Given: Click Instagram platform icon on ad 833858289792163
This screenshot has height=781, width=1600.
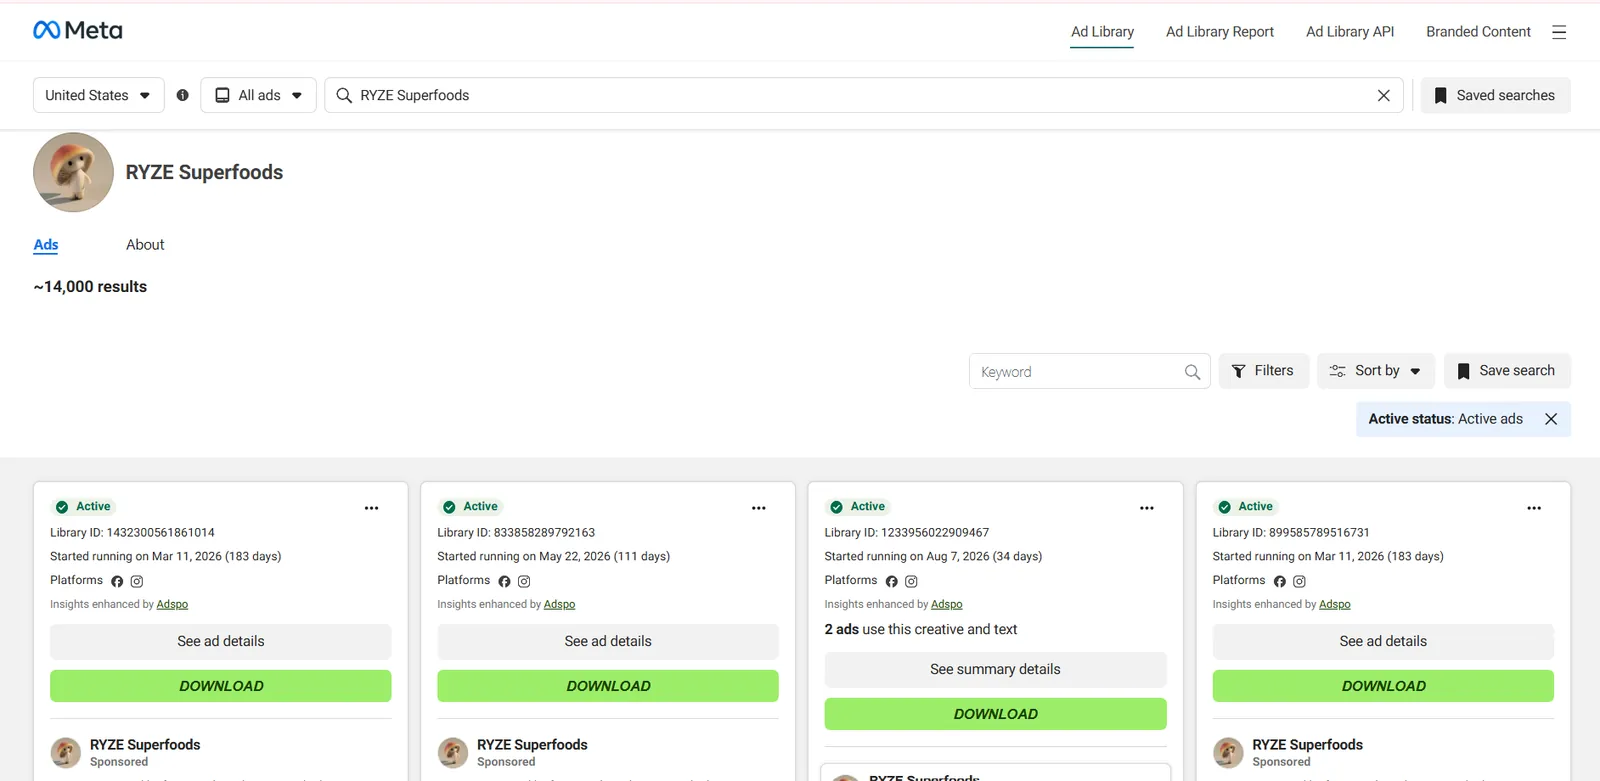Looking at the screenshot, I should (524, 581).
